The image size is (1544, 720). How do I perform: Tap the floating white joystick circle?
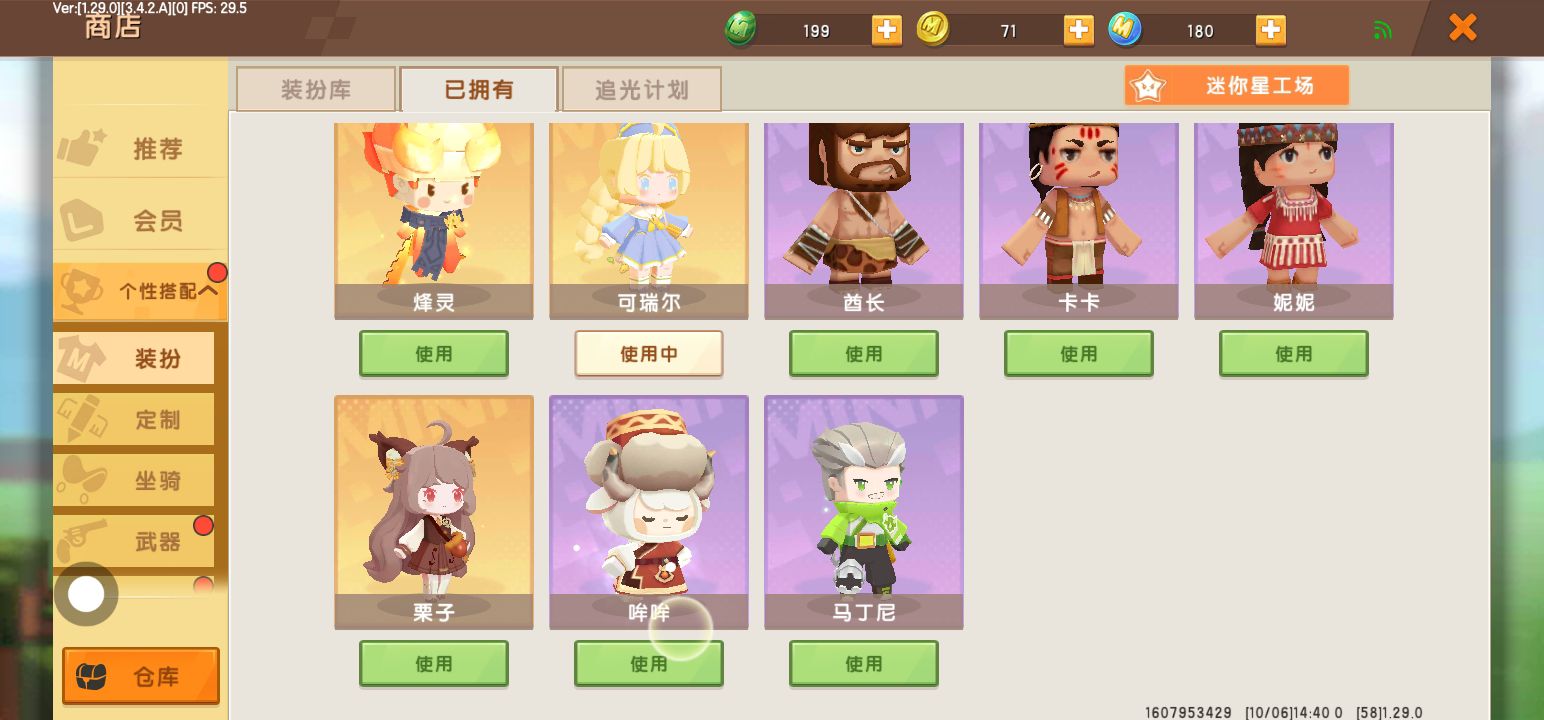click(86, 595)
